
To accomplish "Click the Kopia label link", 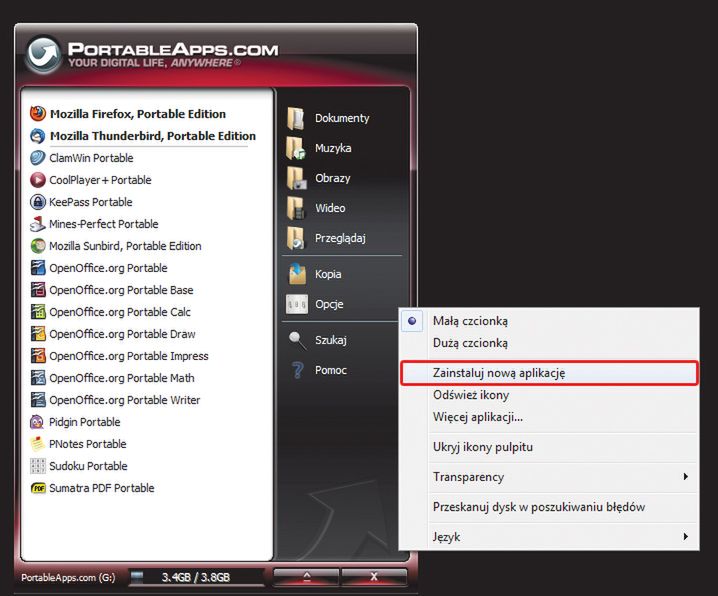I will click(x=328, y=274).
